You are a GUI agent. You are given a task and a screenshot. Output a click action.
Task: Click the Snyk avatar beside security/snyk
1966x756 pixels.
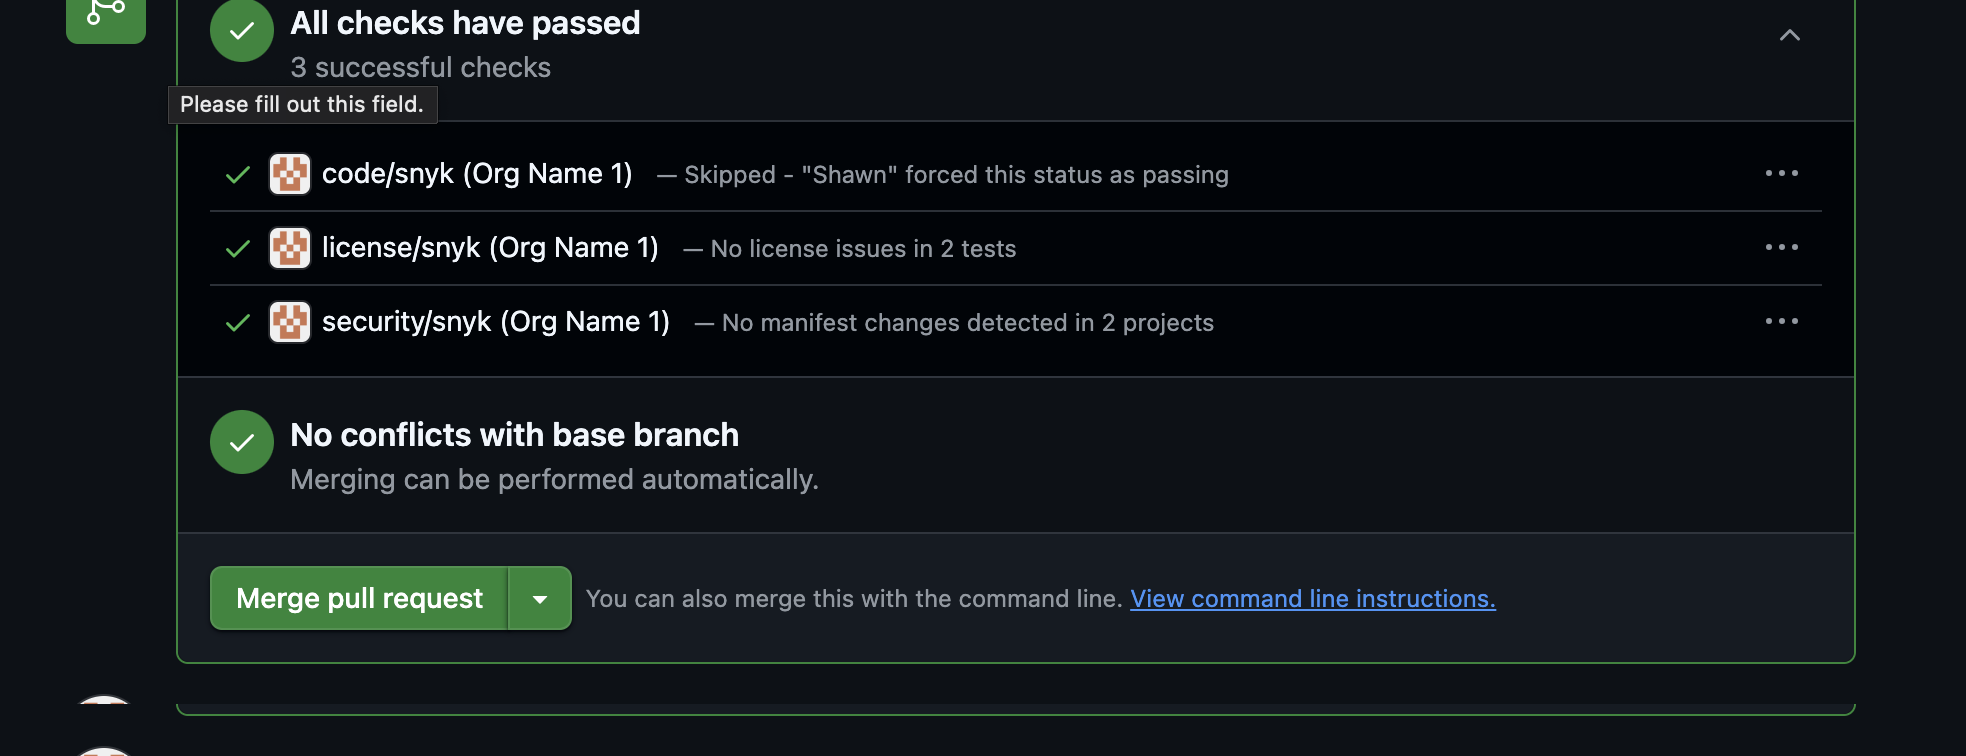pos(290,322)
